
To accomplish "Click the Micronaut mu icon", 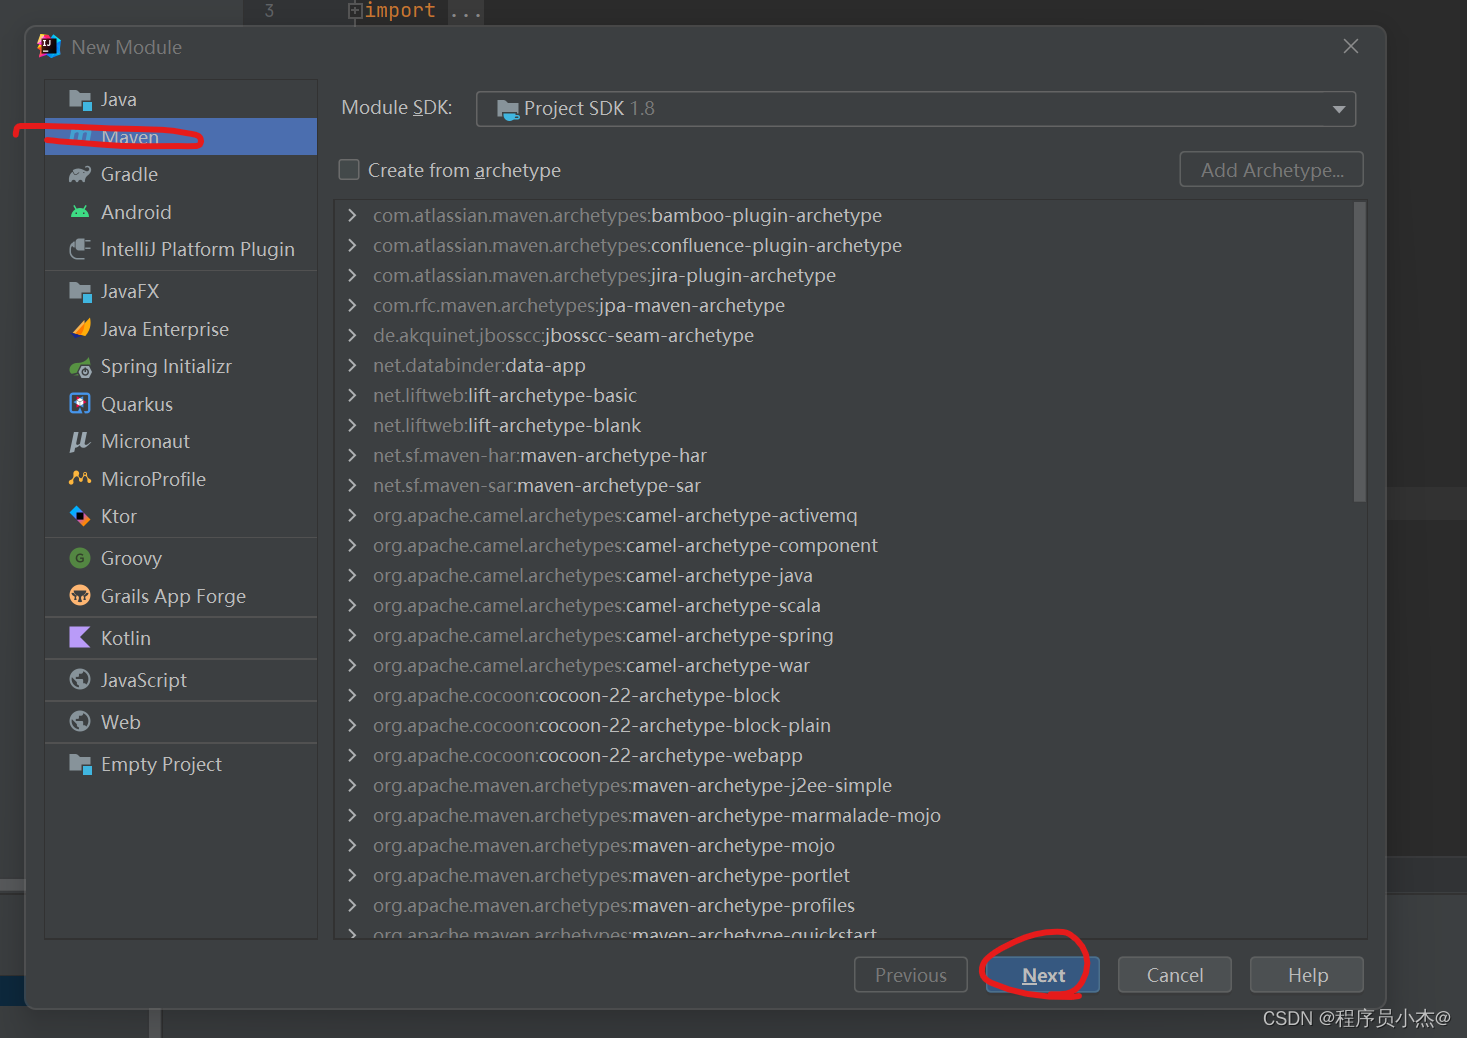I will coord(80,441).
